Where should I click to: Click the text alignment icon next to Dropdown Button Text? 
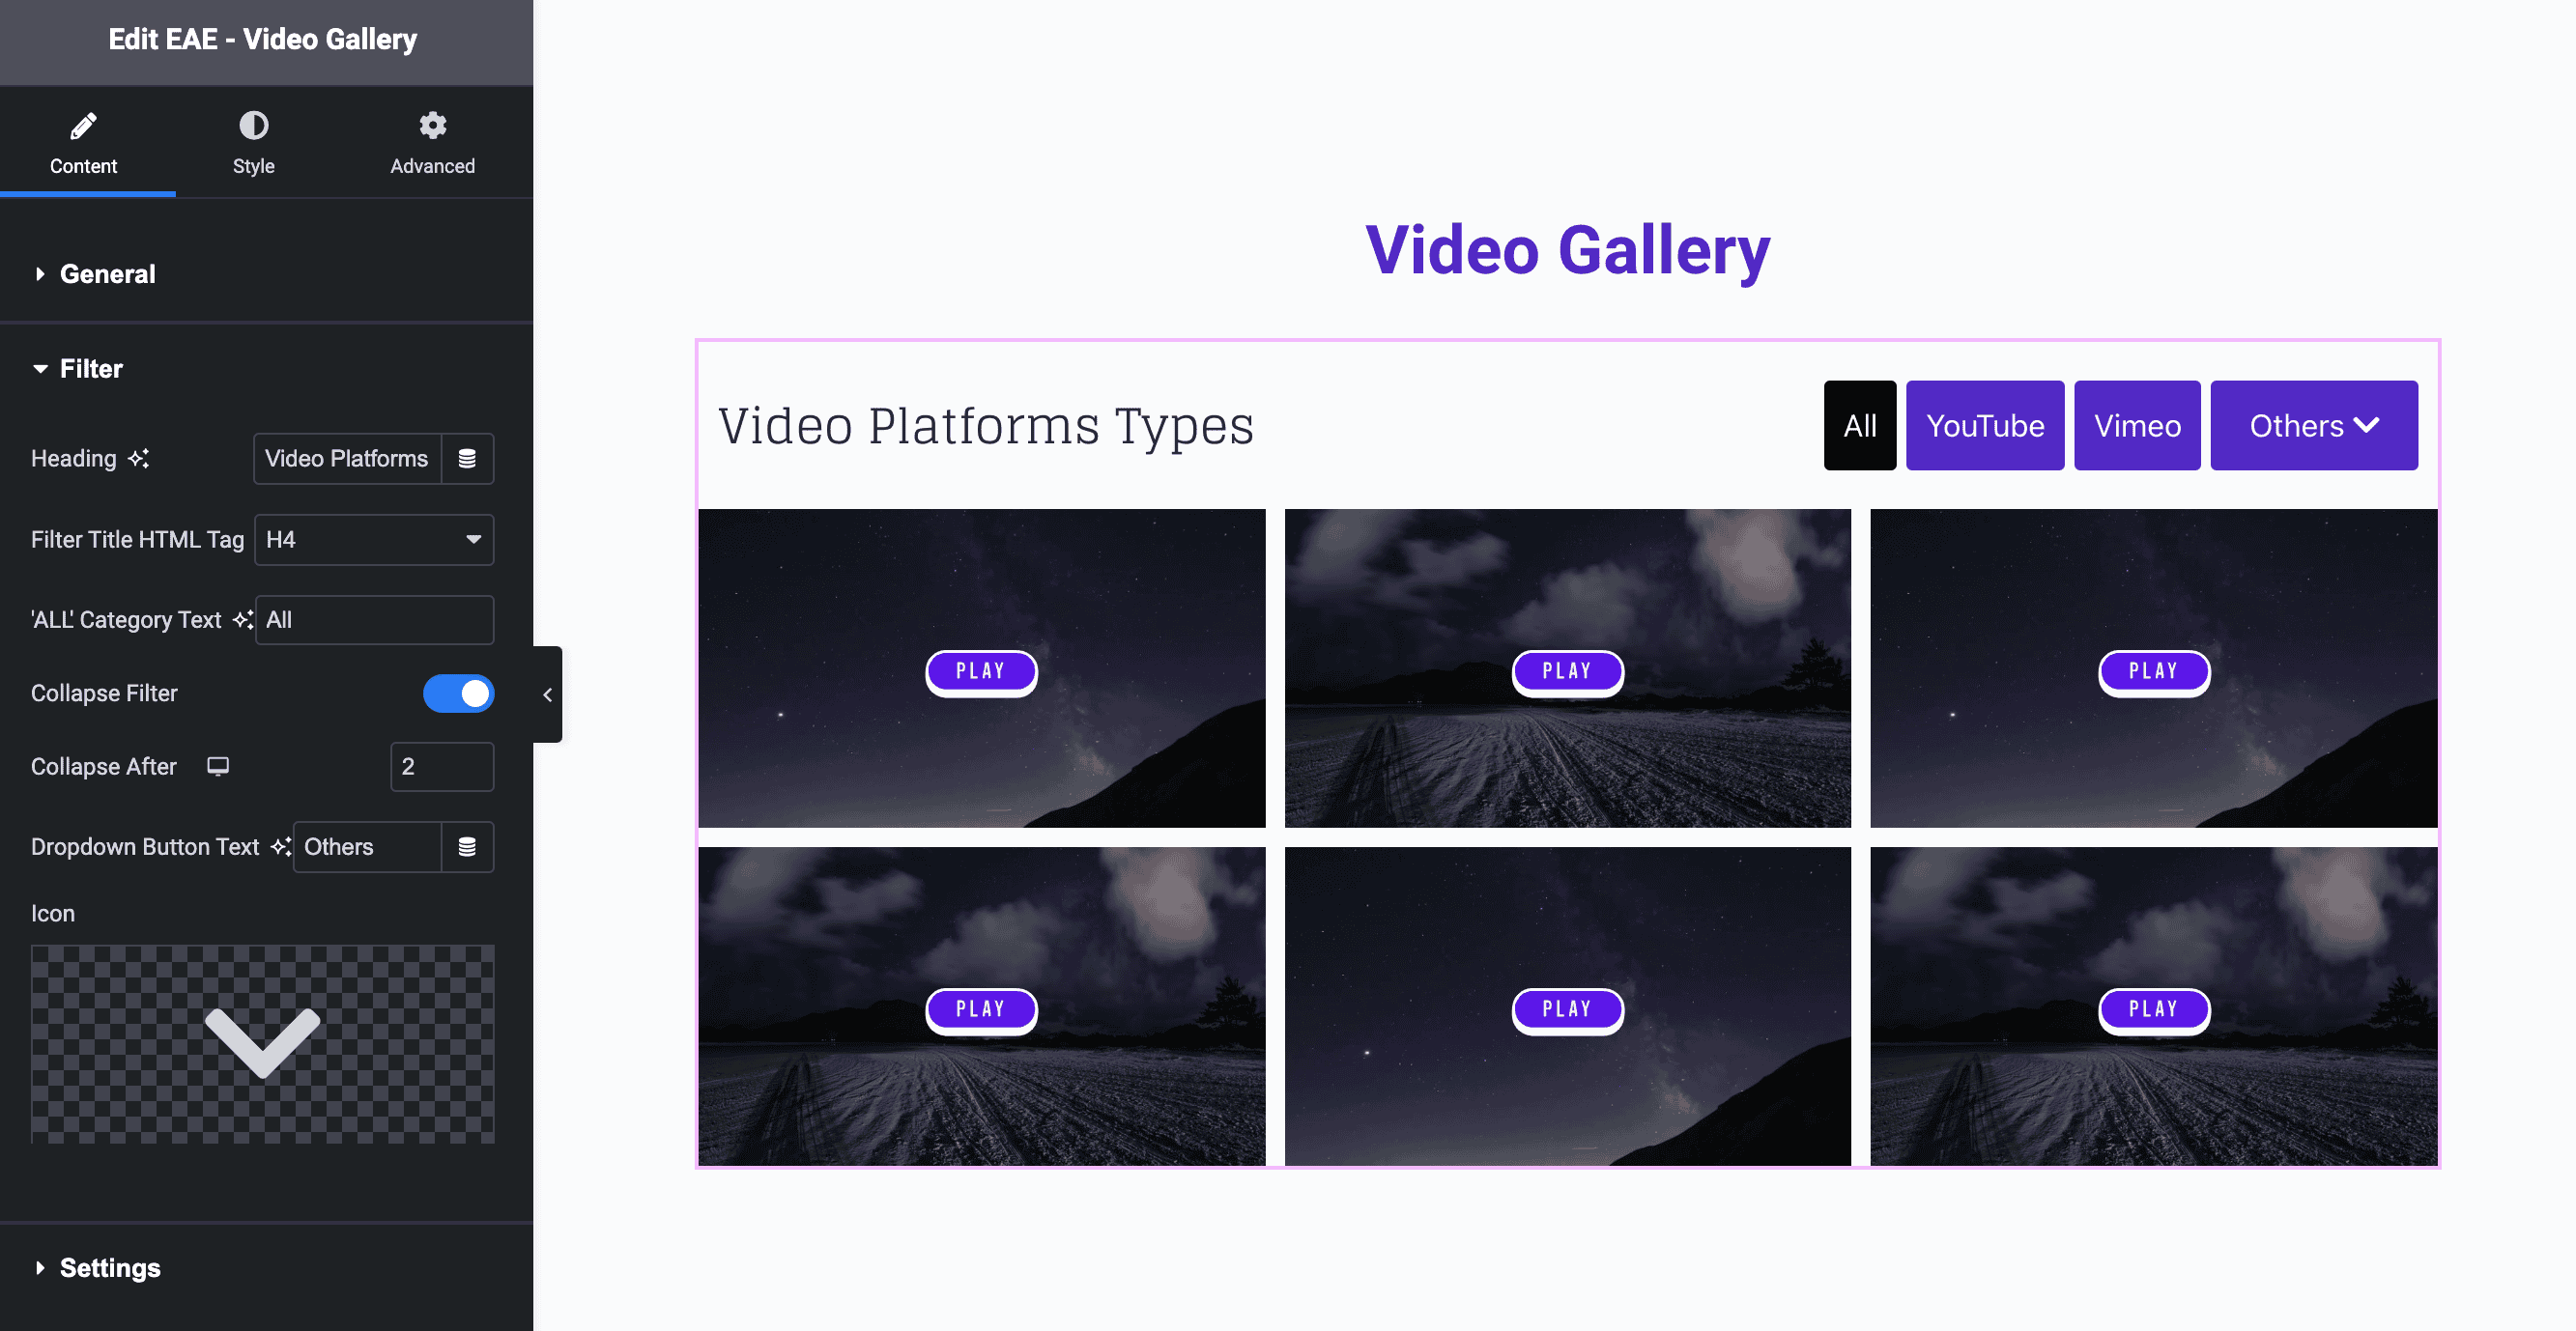pos(467,845)
